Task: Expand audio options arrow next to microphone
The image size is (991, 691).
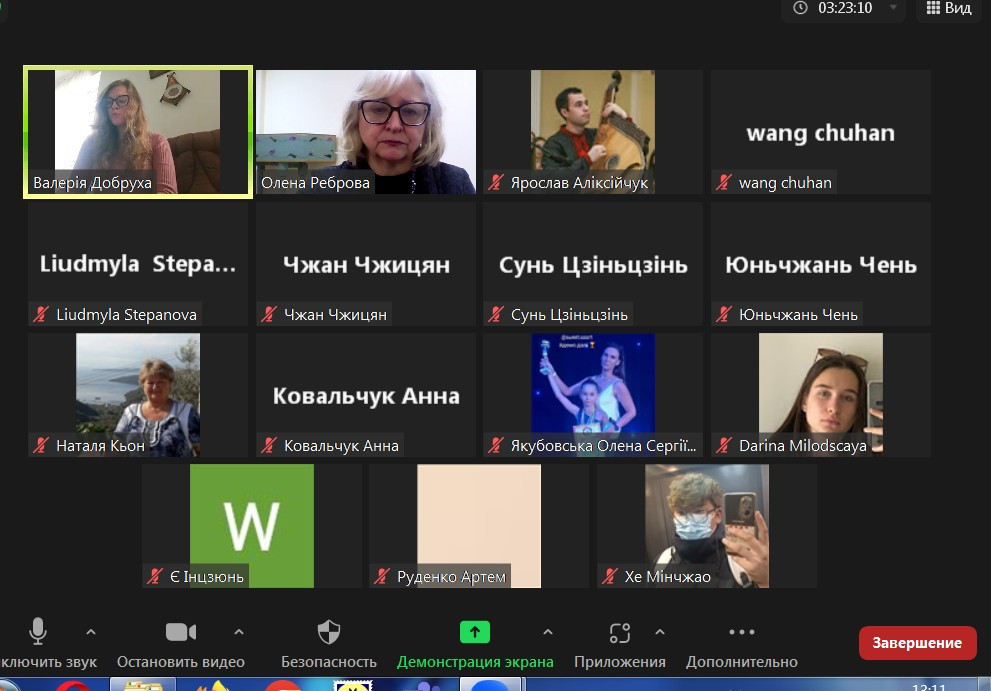Action: (91, 632)
